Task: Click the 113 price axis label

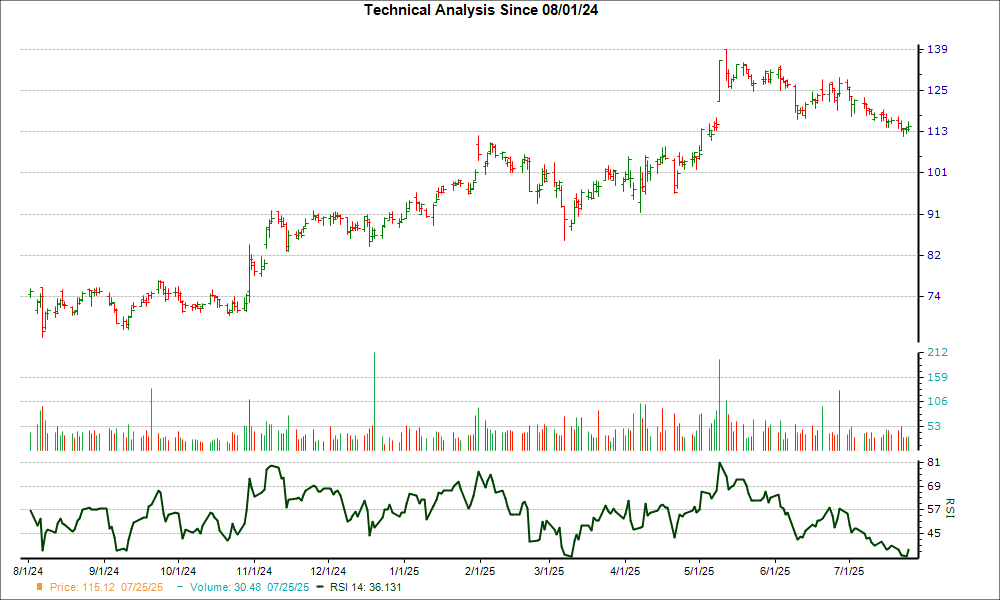Action: [x=937, y=131]
